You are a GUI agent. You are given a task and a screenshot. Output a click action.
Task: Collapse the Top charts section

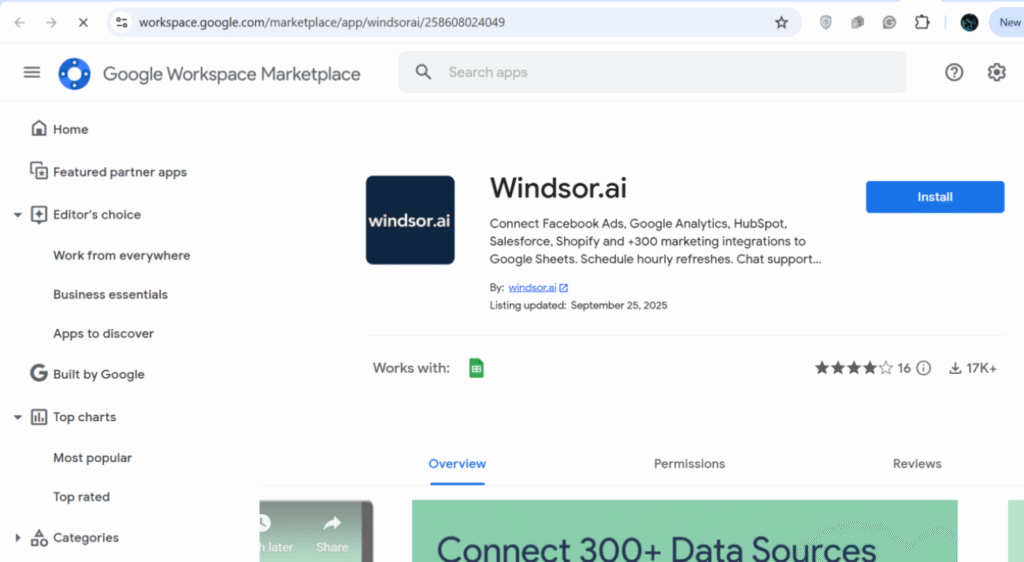[x=17, y=417]
